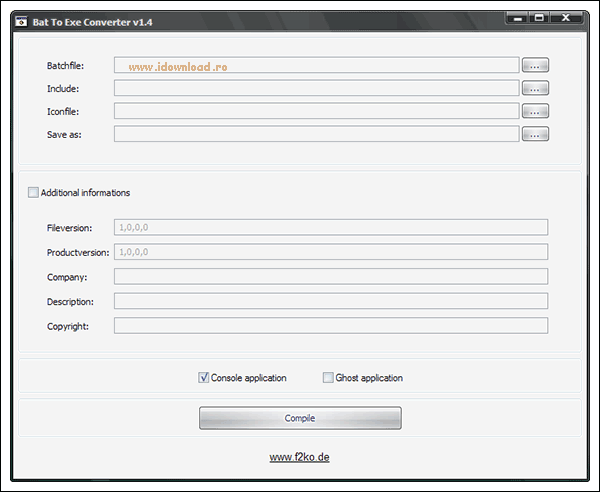Browse for Iconfile with ellipsis button
The height and width of the screenshot is (492, 600).
point(535,111)
